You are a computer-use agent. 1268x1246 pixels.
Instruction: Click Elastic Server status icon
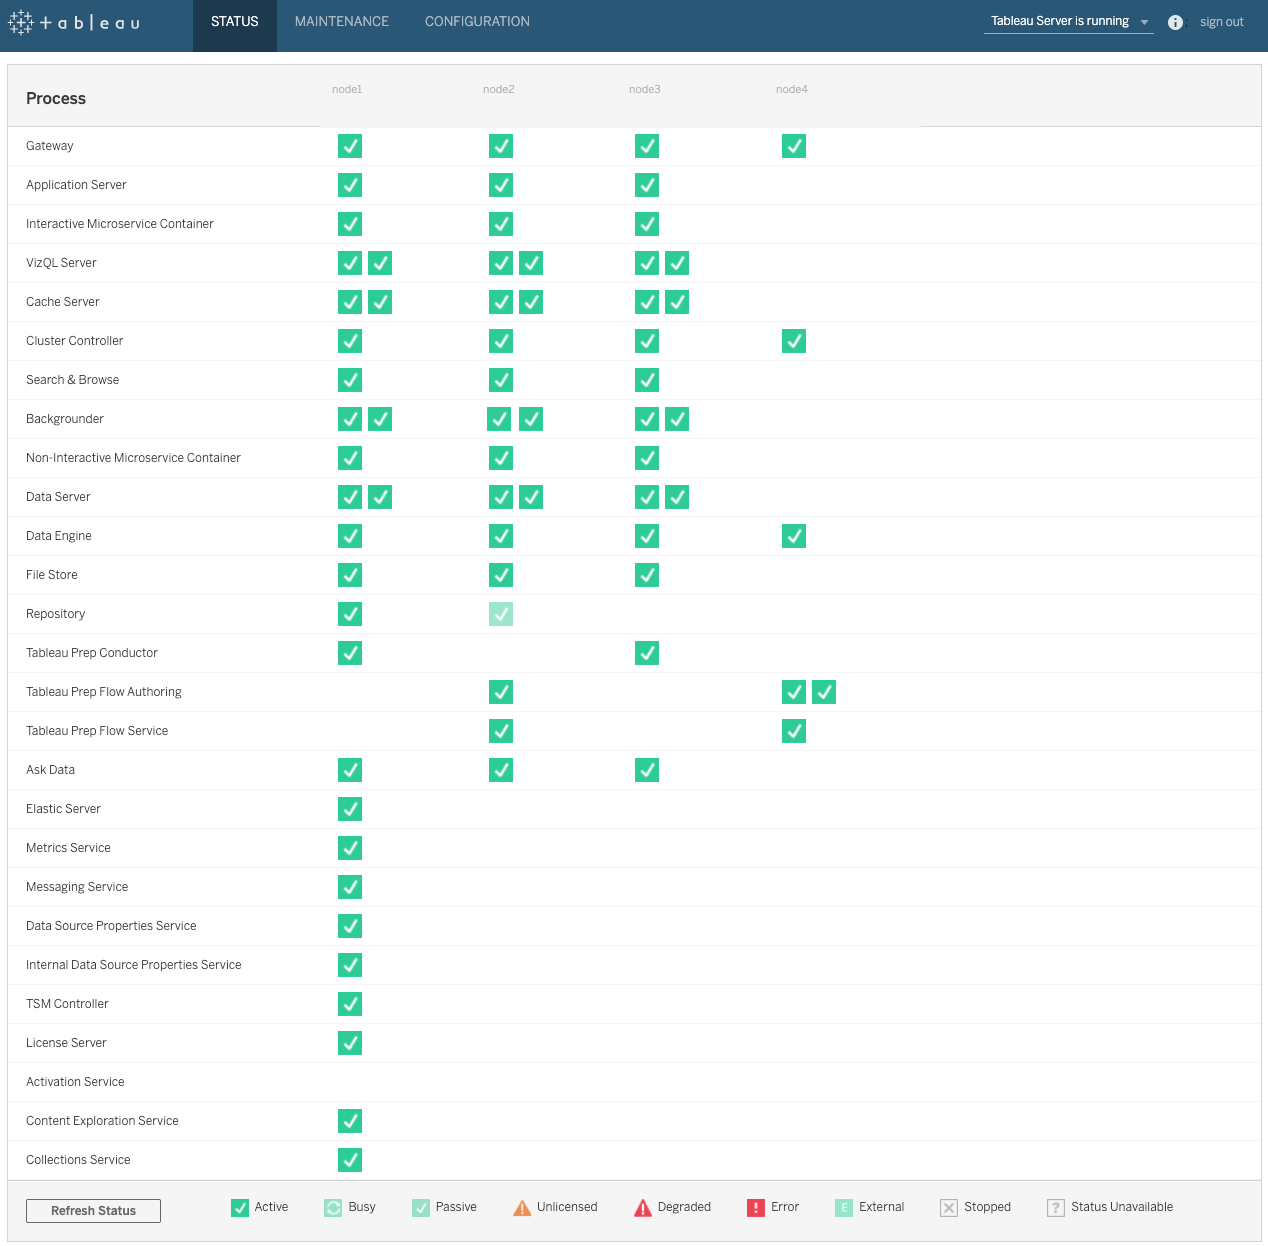(x=350, y=809)
